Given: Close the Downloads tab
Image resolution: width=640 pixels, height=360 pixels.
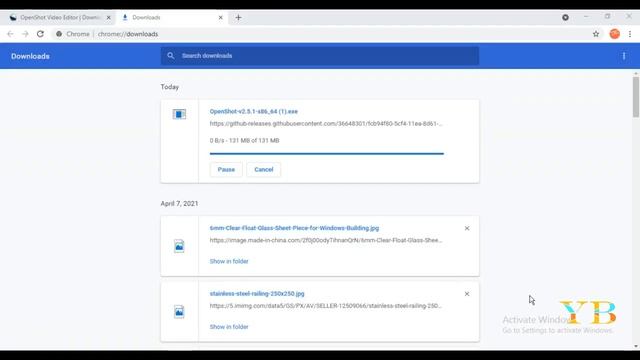Looking at the screenshot, I should tap(220, 18).
